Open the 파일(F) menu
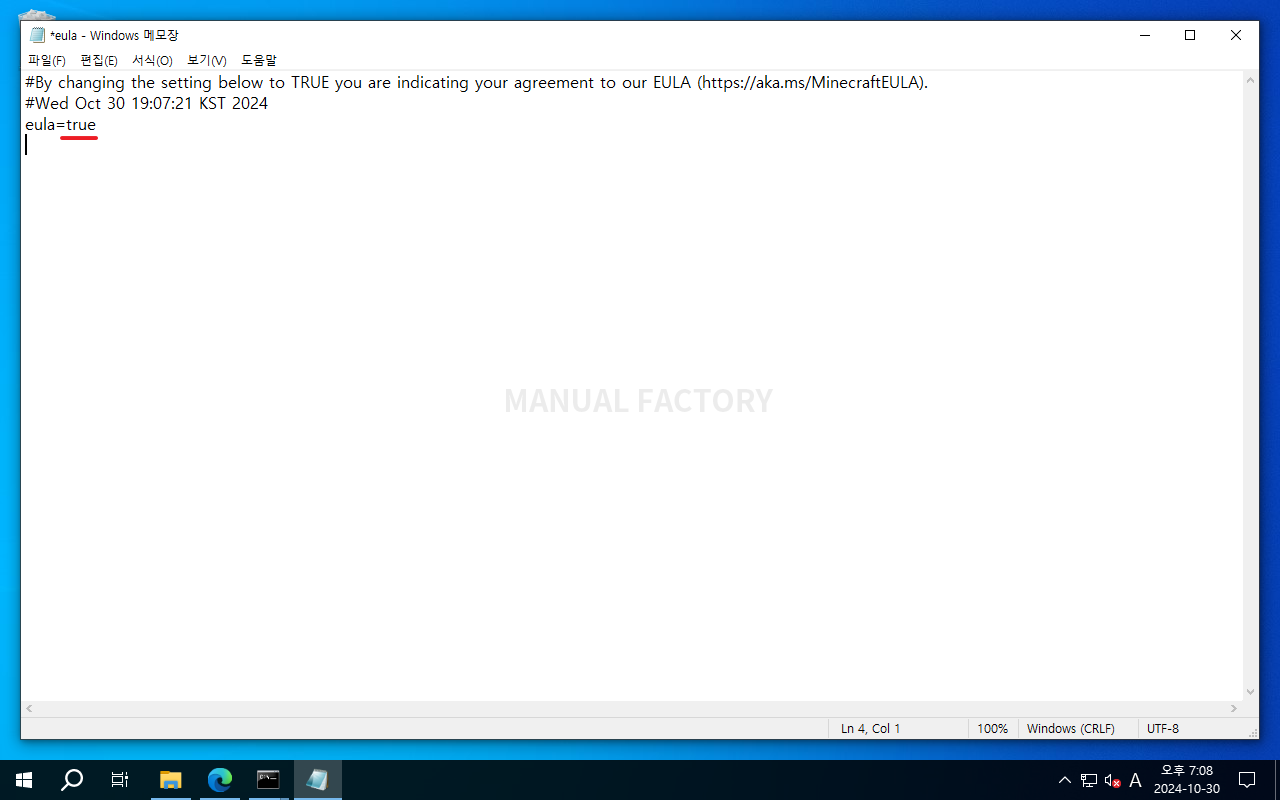The height and width of the screenshot is (800, 1280). click(46, 61)
